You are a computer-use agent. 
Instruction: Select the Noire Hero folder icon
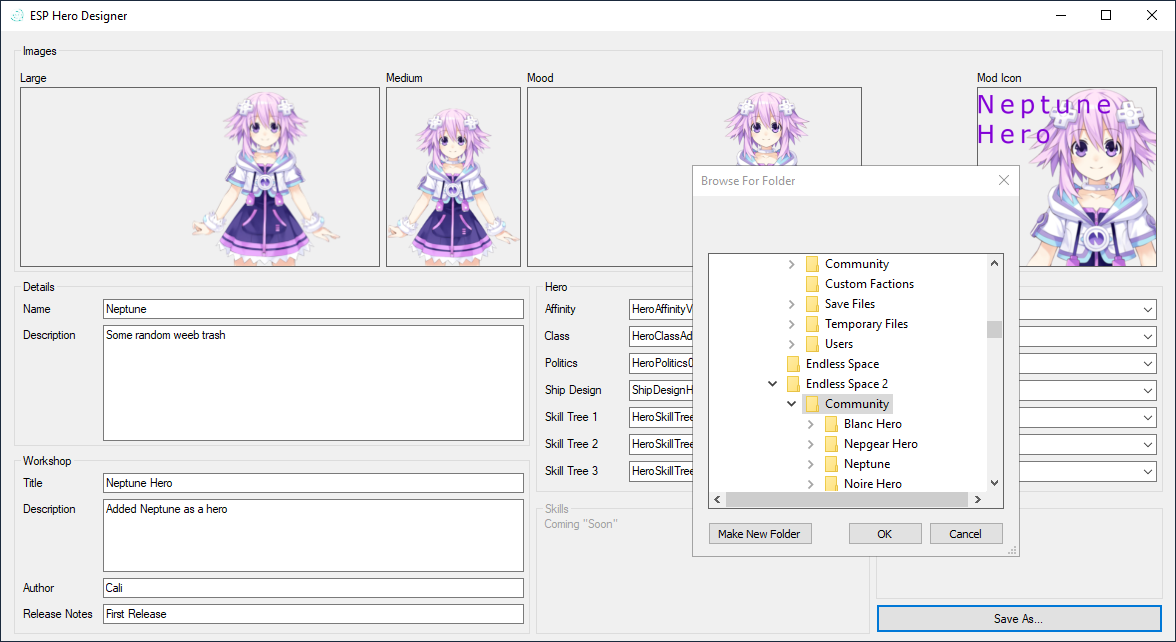[x=831, y=484]
